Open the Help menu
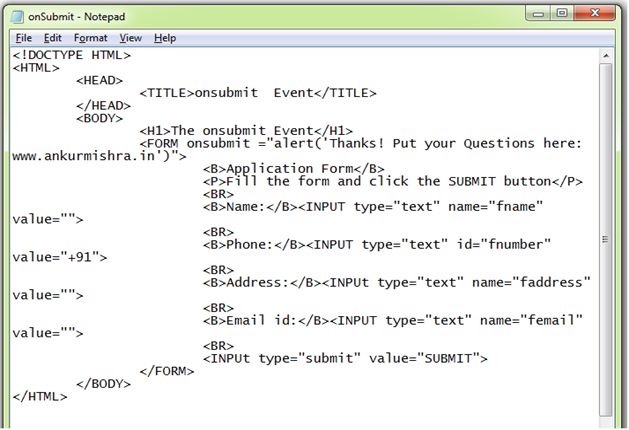This screenshot has height=430, width=629. 165,38
